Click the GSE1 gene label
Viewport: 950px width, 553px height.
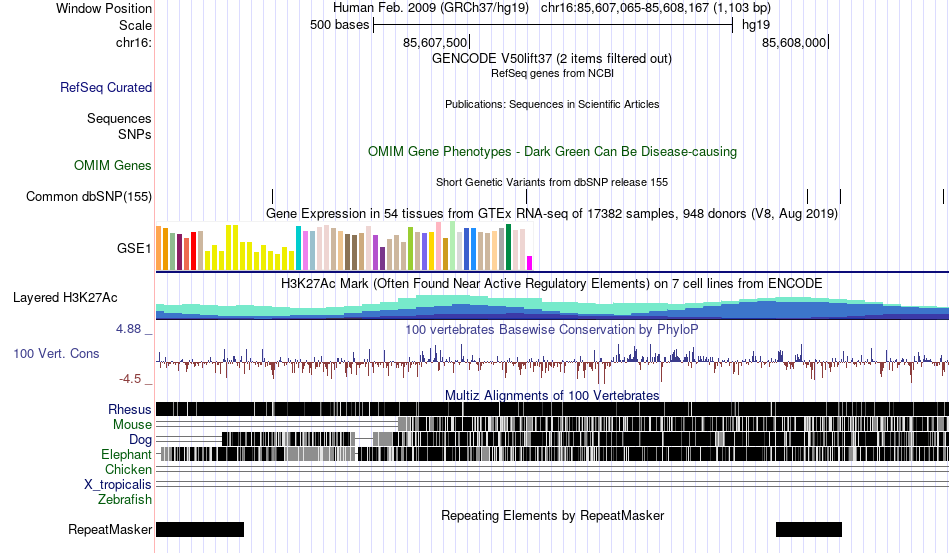(134, 248)
